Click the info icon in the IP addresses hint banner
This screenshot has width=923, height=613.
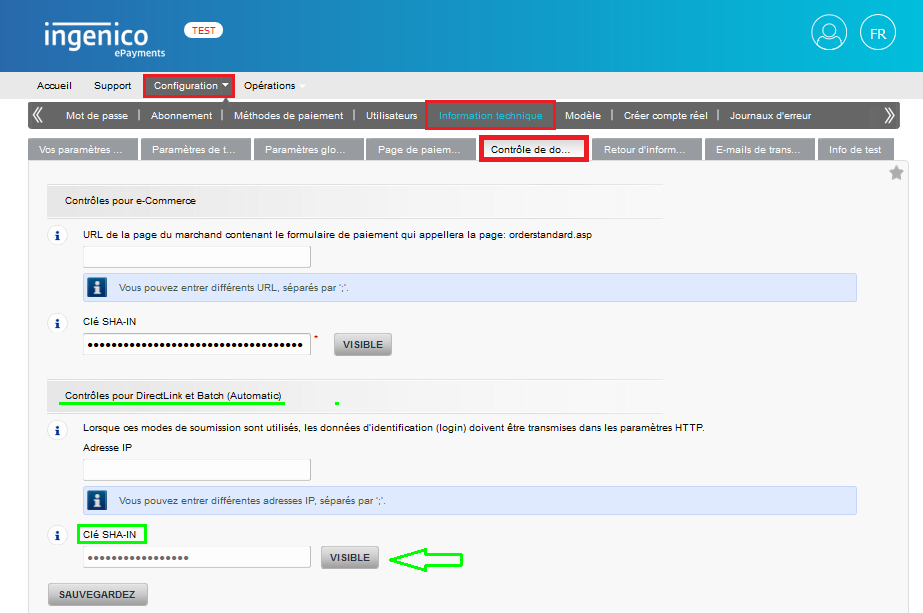(x=95, y=499)
